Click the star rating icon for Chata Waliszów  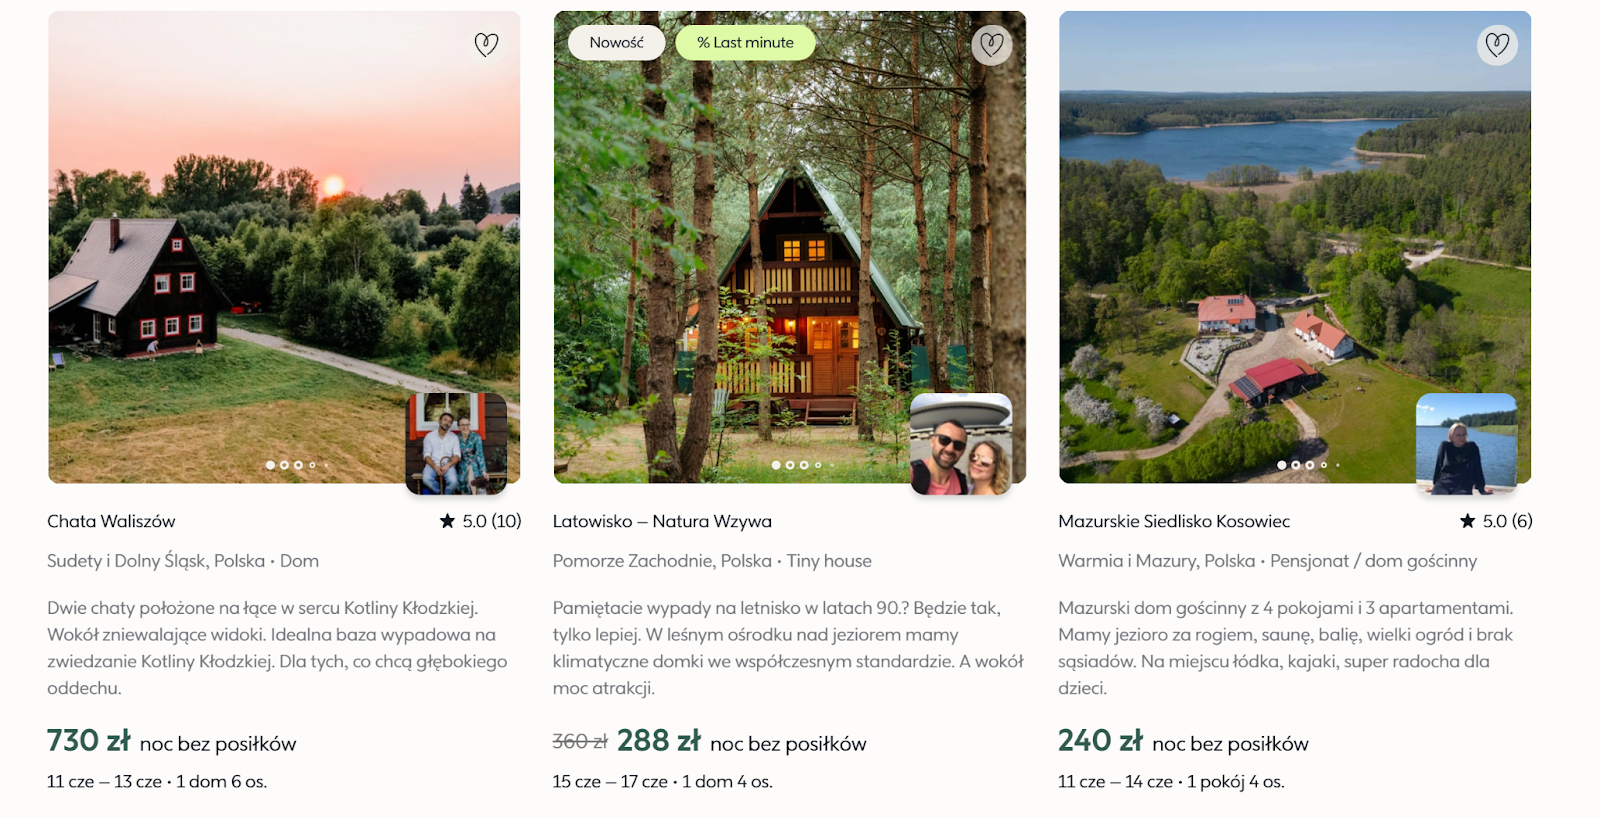(x=447, y=521)
